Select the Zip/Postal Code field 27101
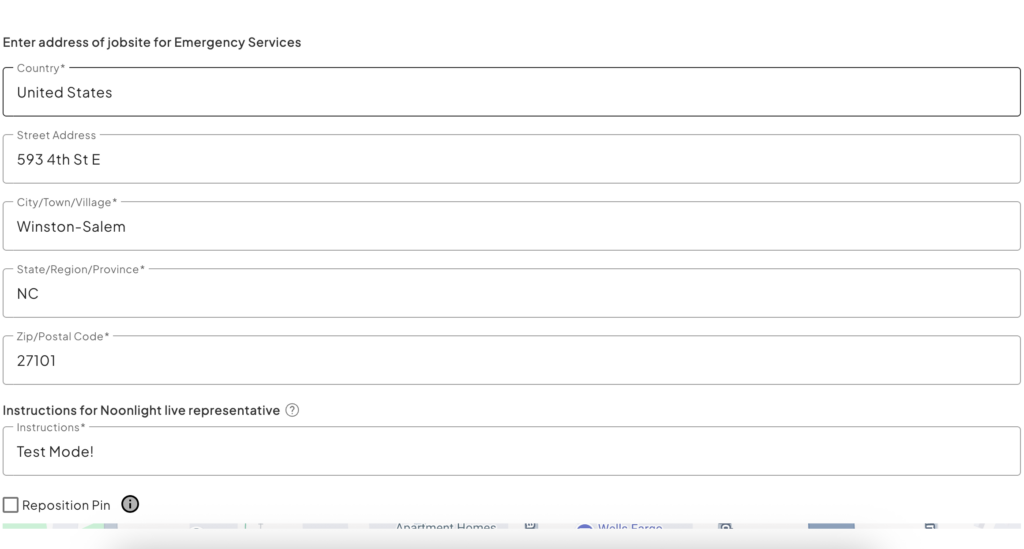 (511, 360)
